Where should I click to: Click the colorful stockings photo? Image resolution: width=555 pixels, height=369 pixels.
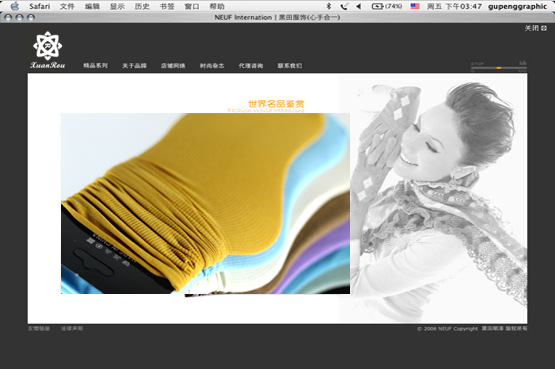point(205,203)
